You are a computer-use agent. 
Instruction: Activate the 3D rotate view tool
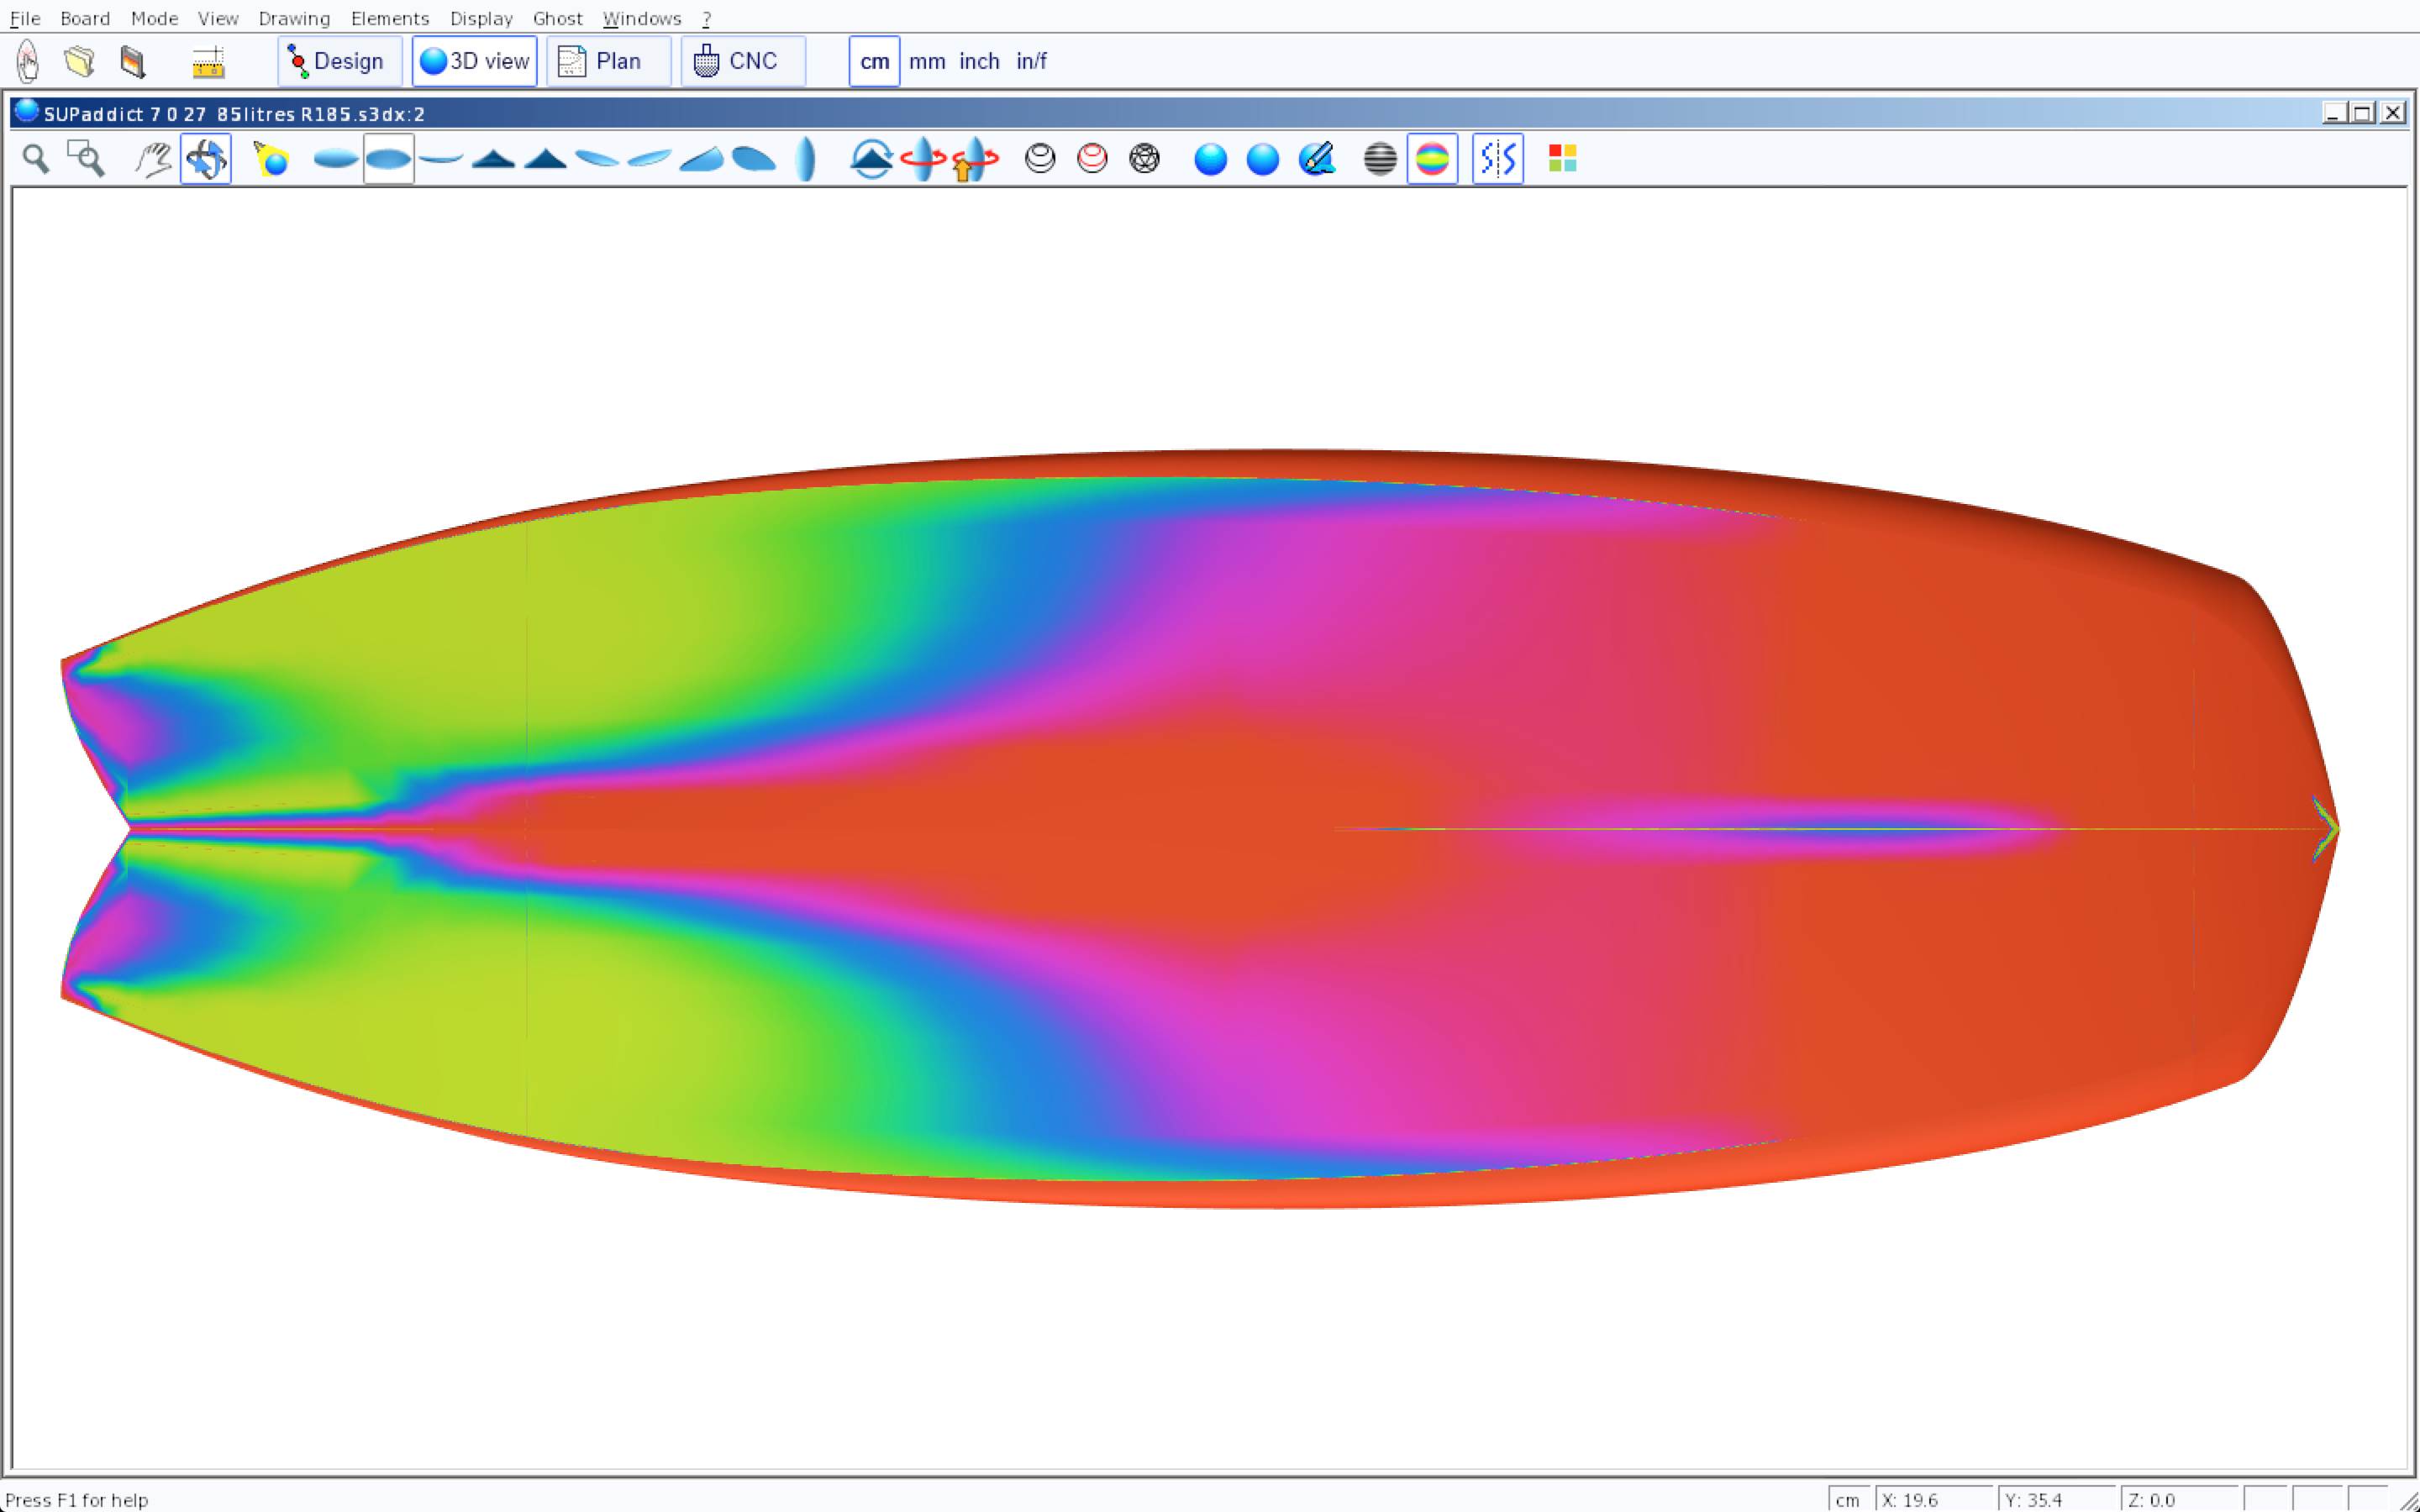206,159
